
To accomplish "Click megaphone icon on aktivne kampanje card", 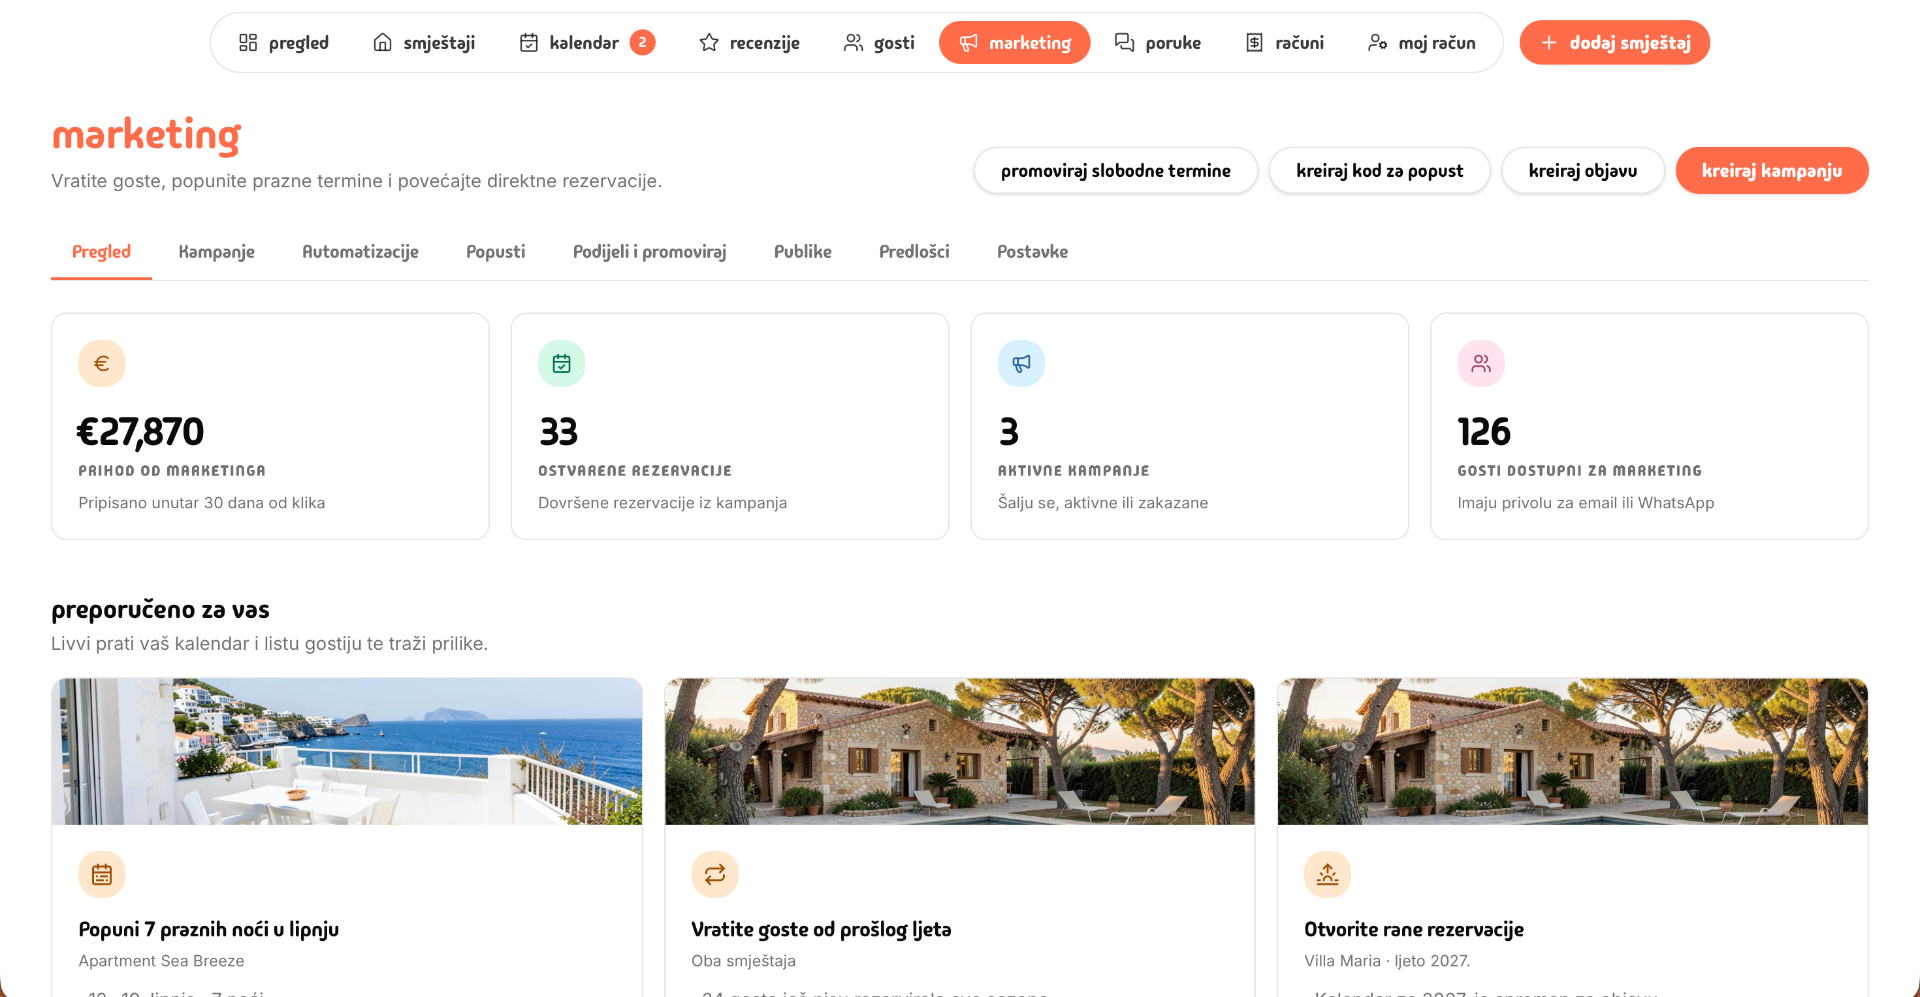I will coord(1021,364).
